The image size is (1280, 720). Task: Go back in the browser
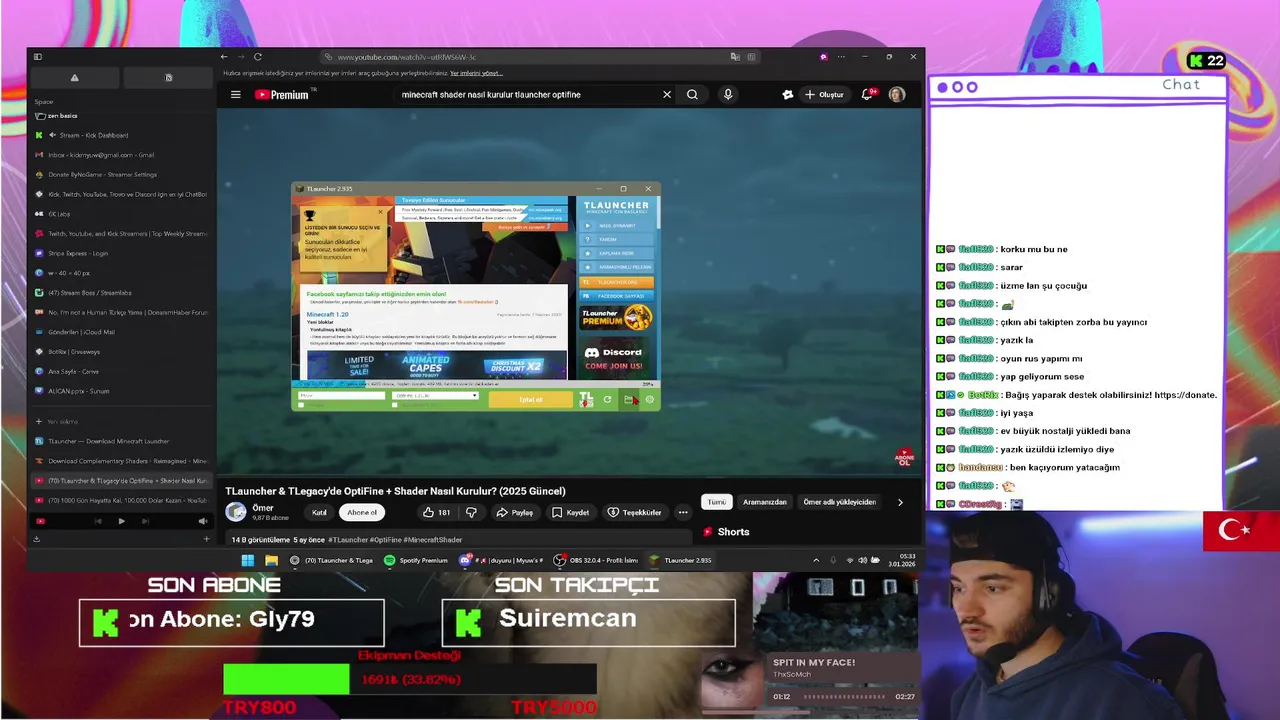[224, 57]
